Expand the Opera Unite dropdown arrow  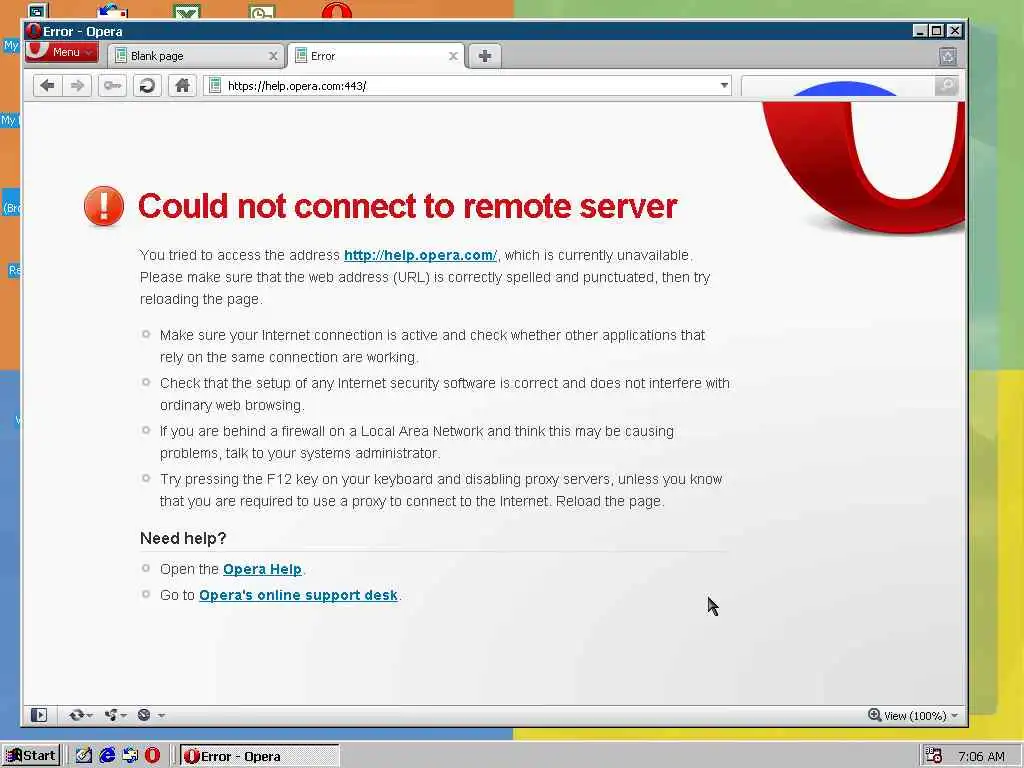click(x=123, y=716)
